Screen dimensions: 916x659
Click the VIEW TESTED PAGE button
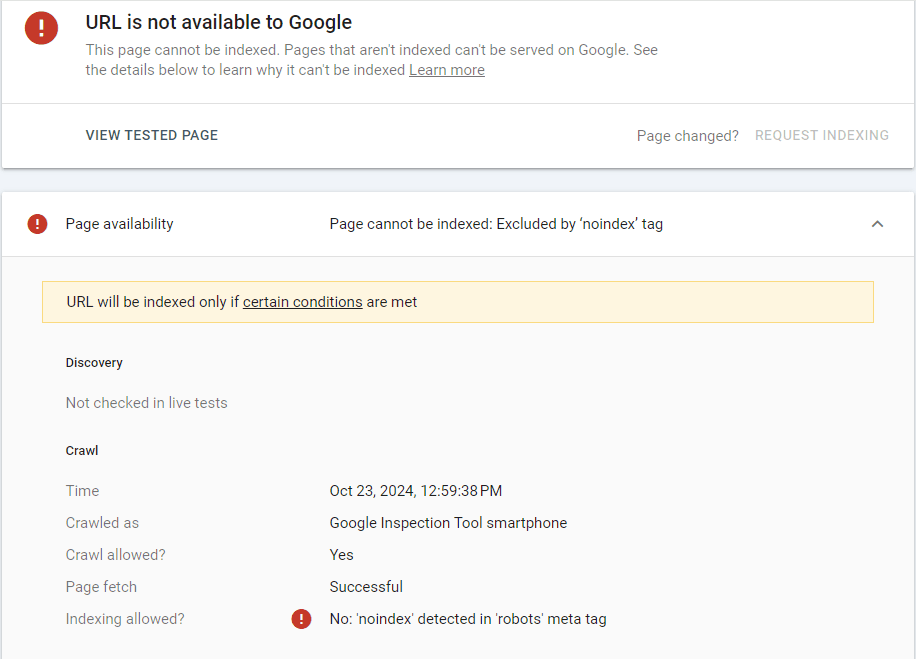[152, 136]
